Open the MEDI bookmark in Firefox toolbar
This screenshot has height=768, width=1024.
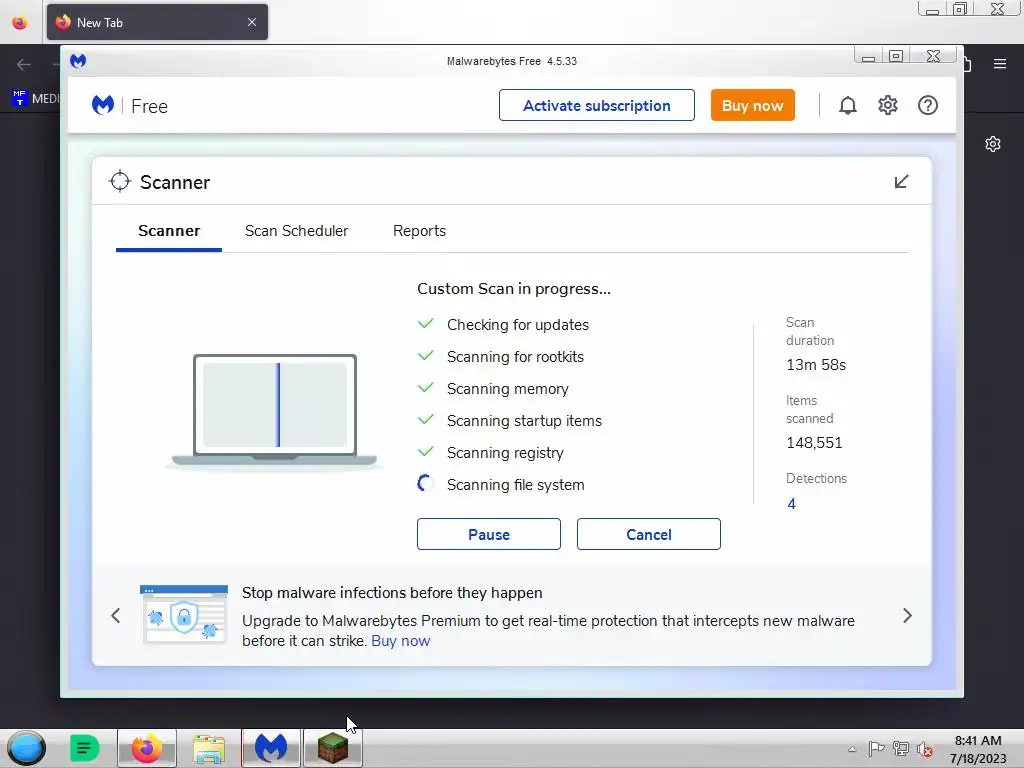pyautogui.click(x=36, y=98)
